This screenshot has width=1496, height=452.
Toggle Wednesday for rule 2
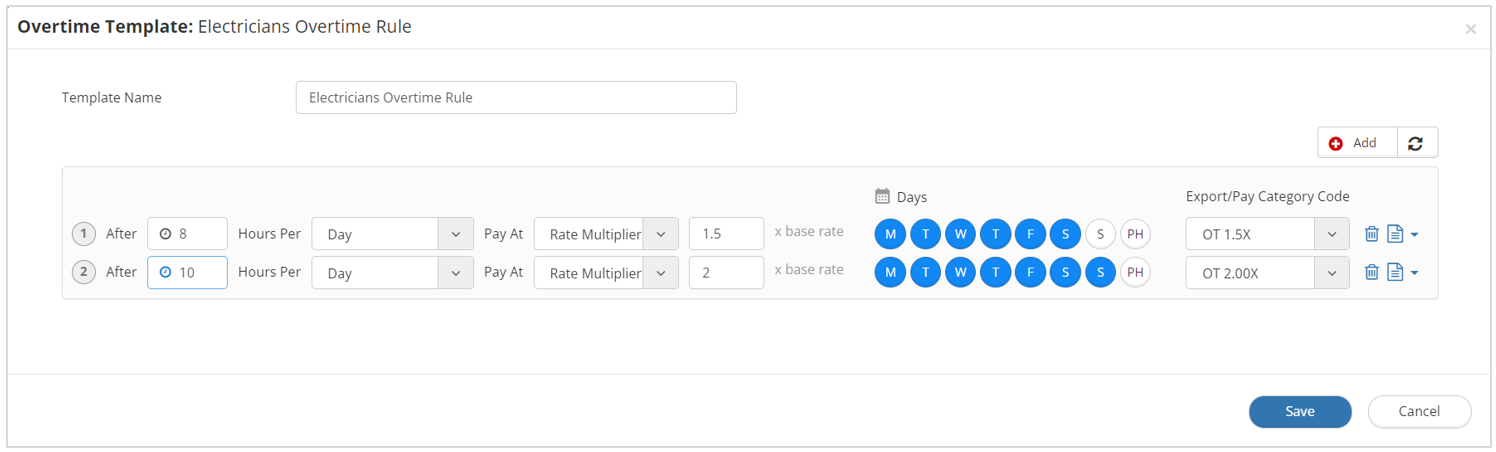tap(960, 272)
